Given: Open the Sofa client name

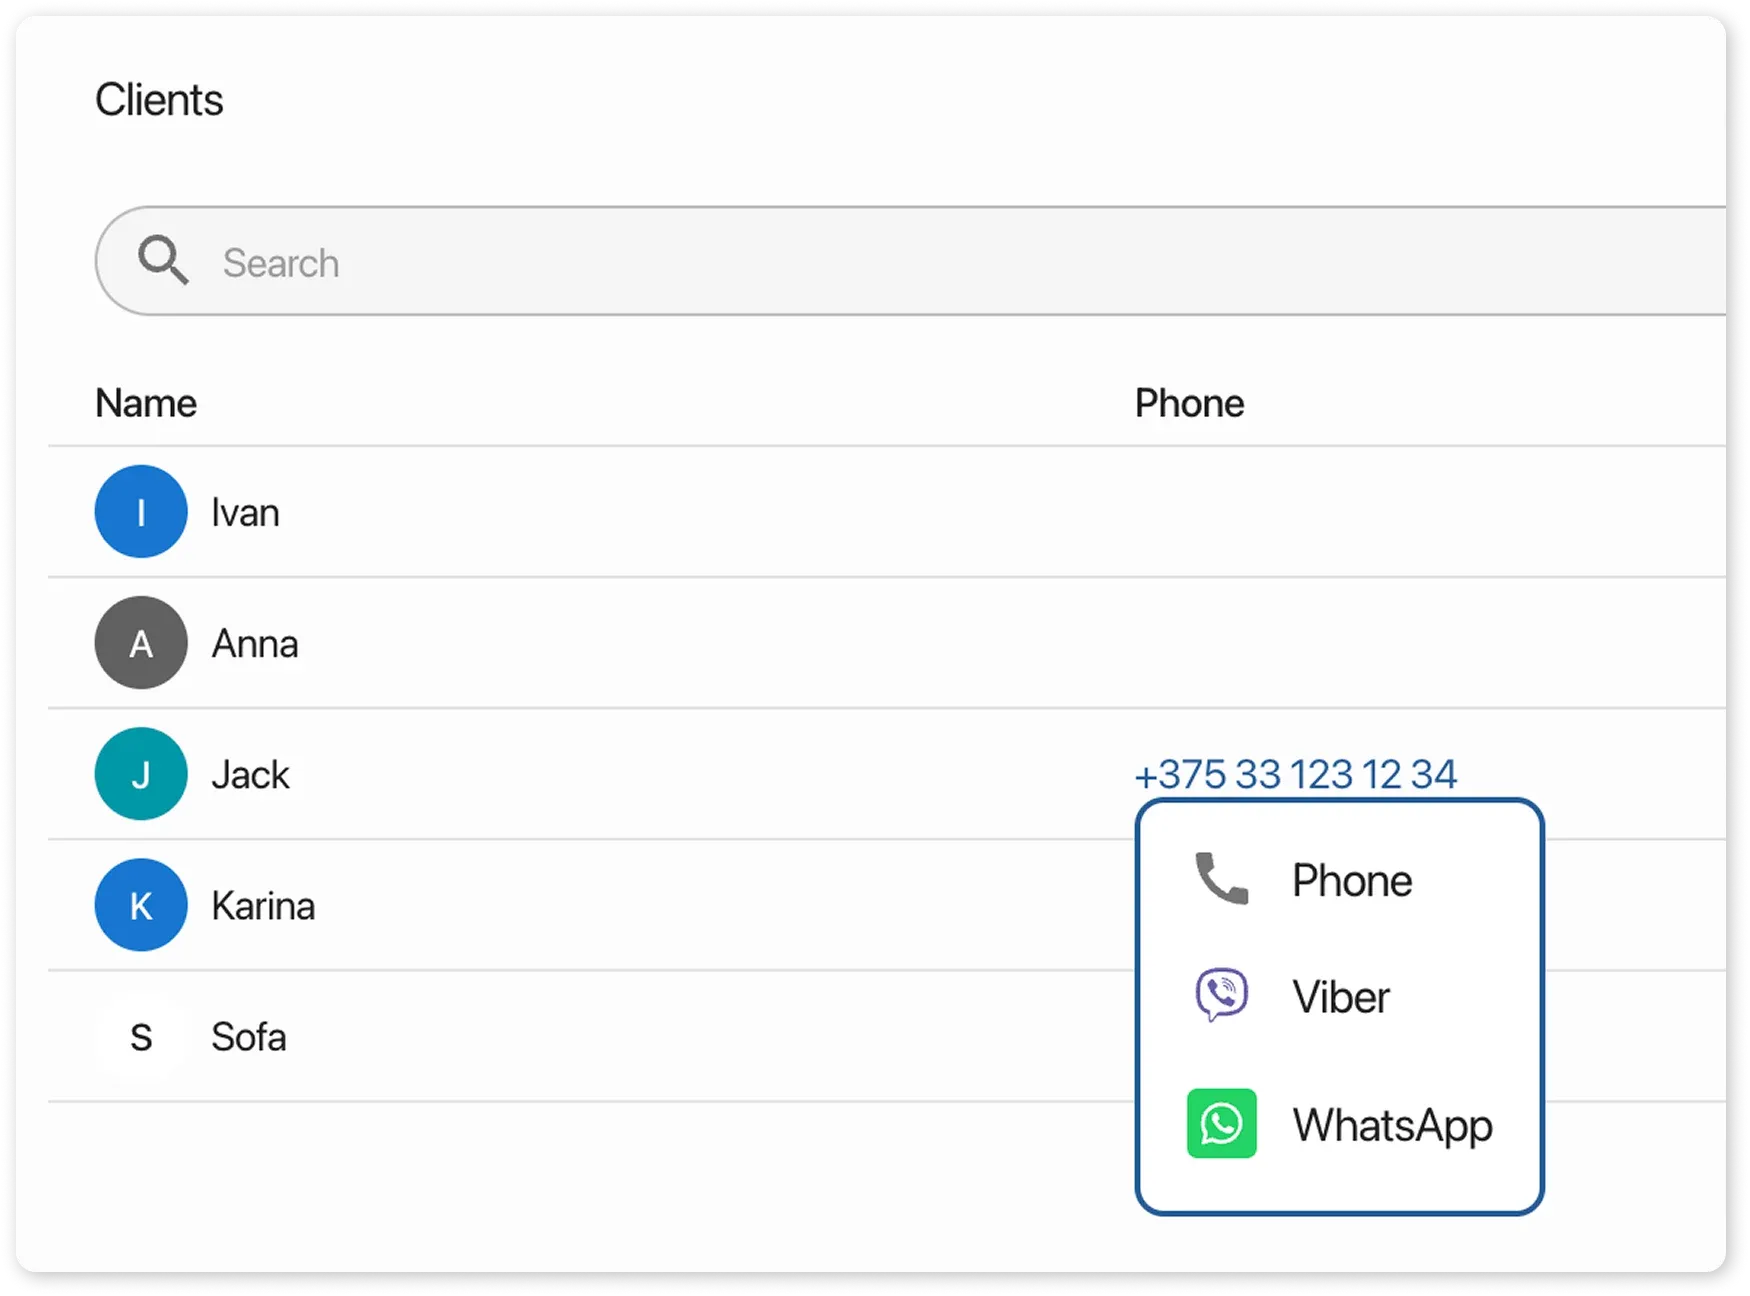Looking at the screenshot, I should click(x=248, y=1037).
